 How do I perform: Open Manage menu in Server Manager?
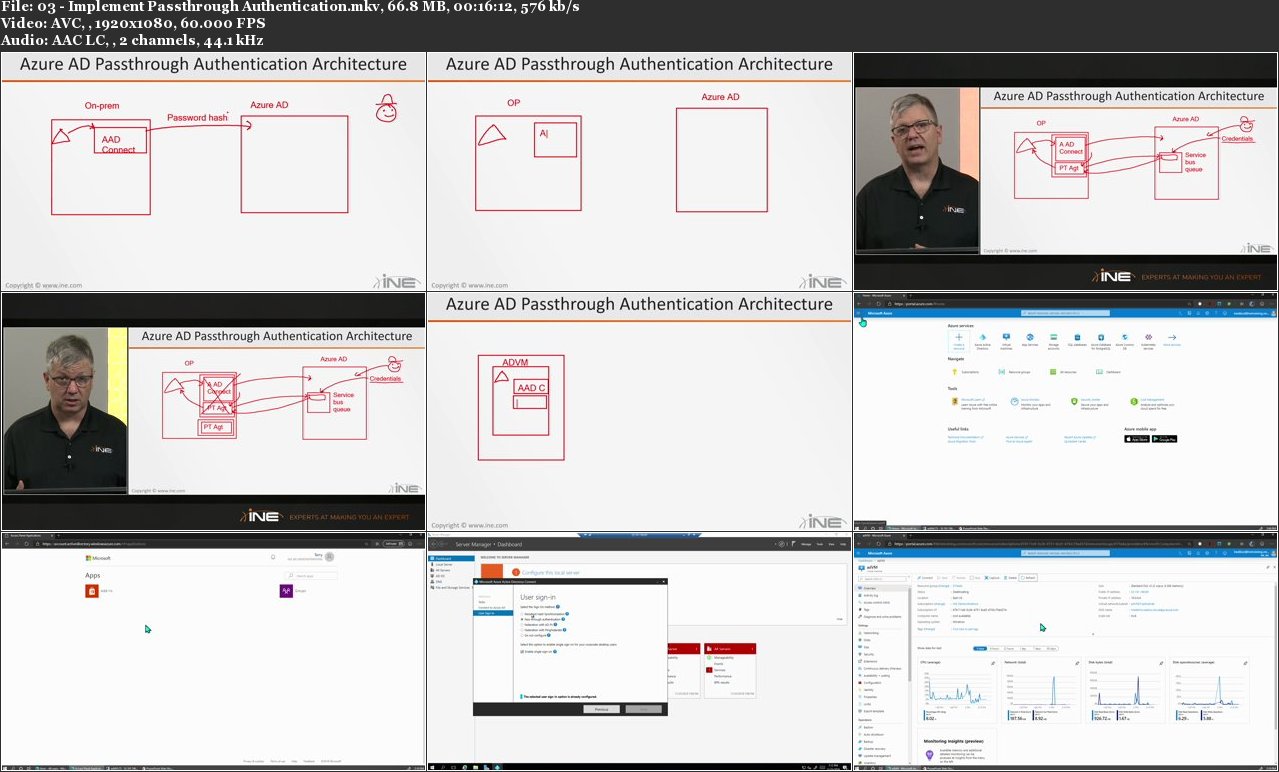(x=806, y=544)
